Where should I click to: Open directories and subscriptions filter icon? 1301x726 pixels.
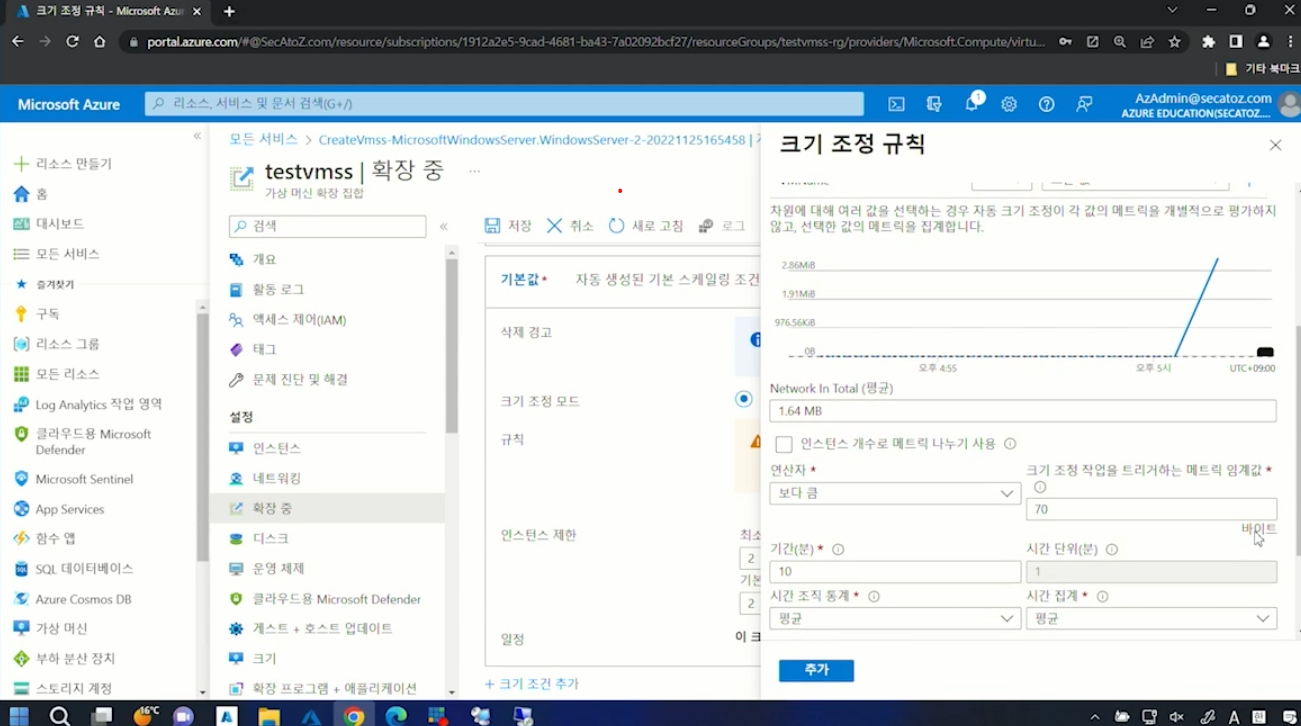(934, 104)
